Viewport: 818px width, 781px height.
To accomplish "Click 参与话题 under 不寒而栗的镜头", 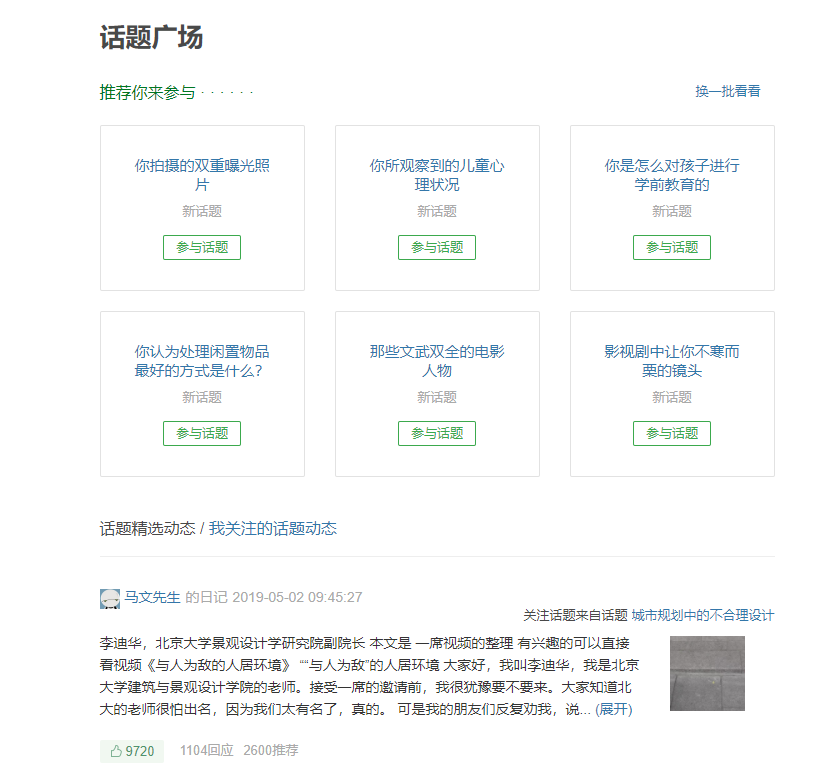I will 672,434.
